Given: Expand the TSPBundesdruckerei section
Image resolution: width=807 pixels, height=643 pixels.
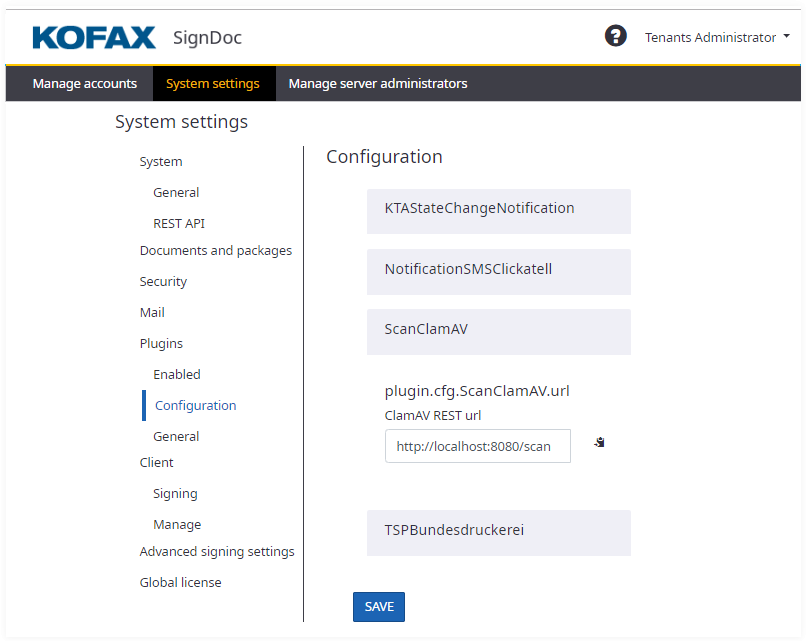Looking at the screenshot, I should coord(498,531).
